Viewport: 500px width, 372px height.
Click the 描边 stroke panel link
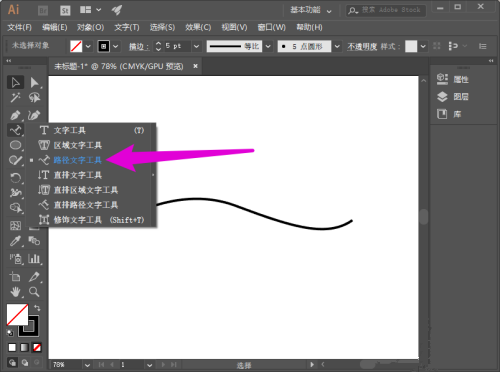138,47
